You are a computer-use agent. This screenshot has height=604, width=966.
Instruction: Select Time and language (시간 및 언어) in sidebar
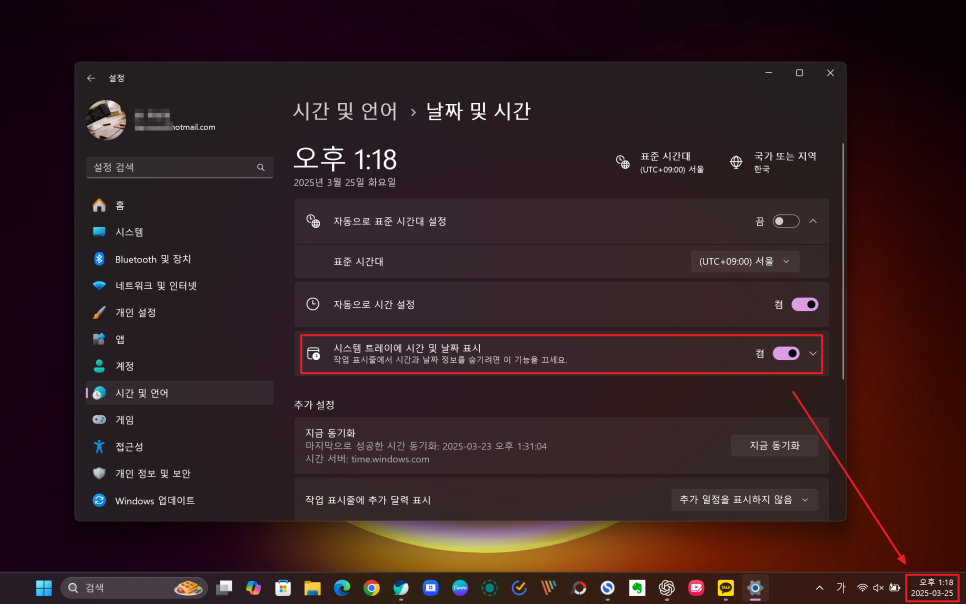pyautogui.click(x=180, y=393)
